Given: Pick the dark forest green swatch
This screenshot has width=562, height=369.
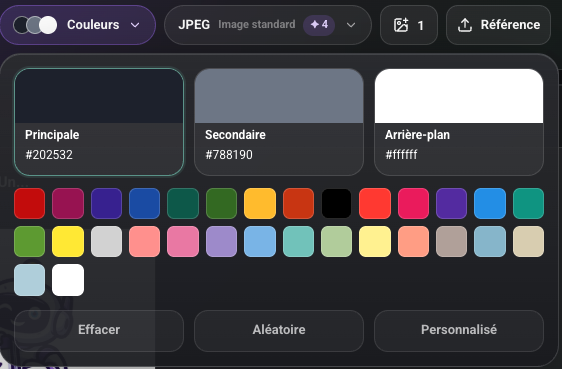Looking at the screenshot, I should (x=222, y=203).
